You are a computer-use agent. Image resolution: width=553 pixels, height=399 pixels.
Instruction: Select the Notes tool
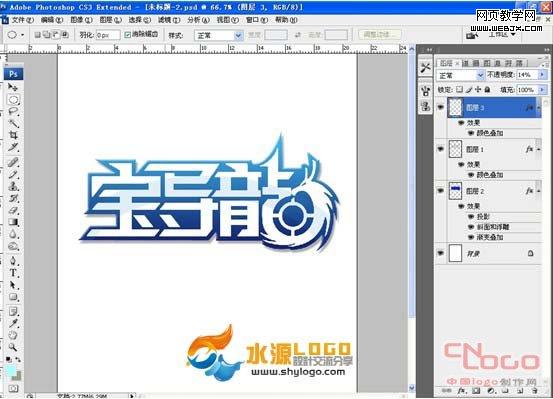[x=13, y=312]
